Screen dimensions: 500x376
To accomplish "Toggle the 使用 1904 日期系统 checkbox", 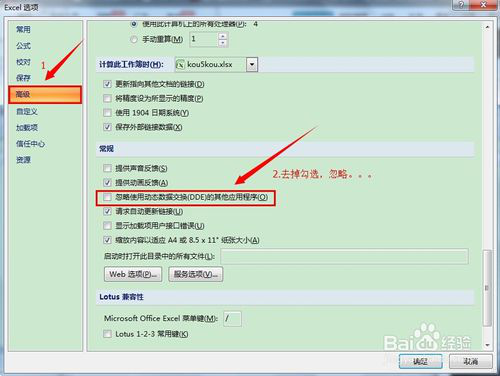I will pyautogui.click(x=107, y=113).
